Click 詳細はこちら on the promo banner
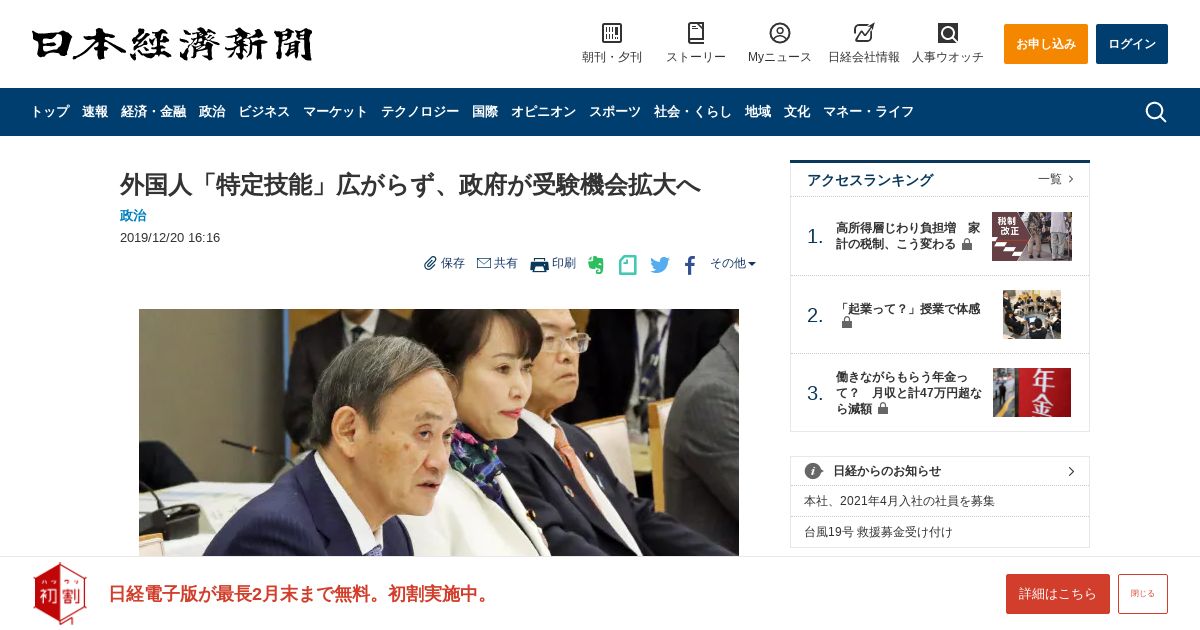Screen dimensions: 1200x630 tap(1058, 594)
